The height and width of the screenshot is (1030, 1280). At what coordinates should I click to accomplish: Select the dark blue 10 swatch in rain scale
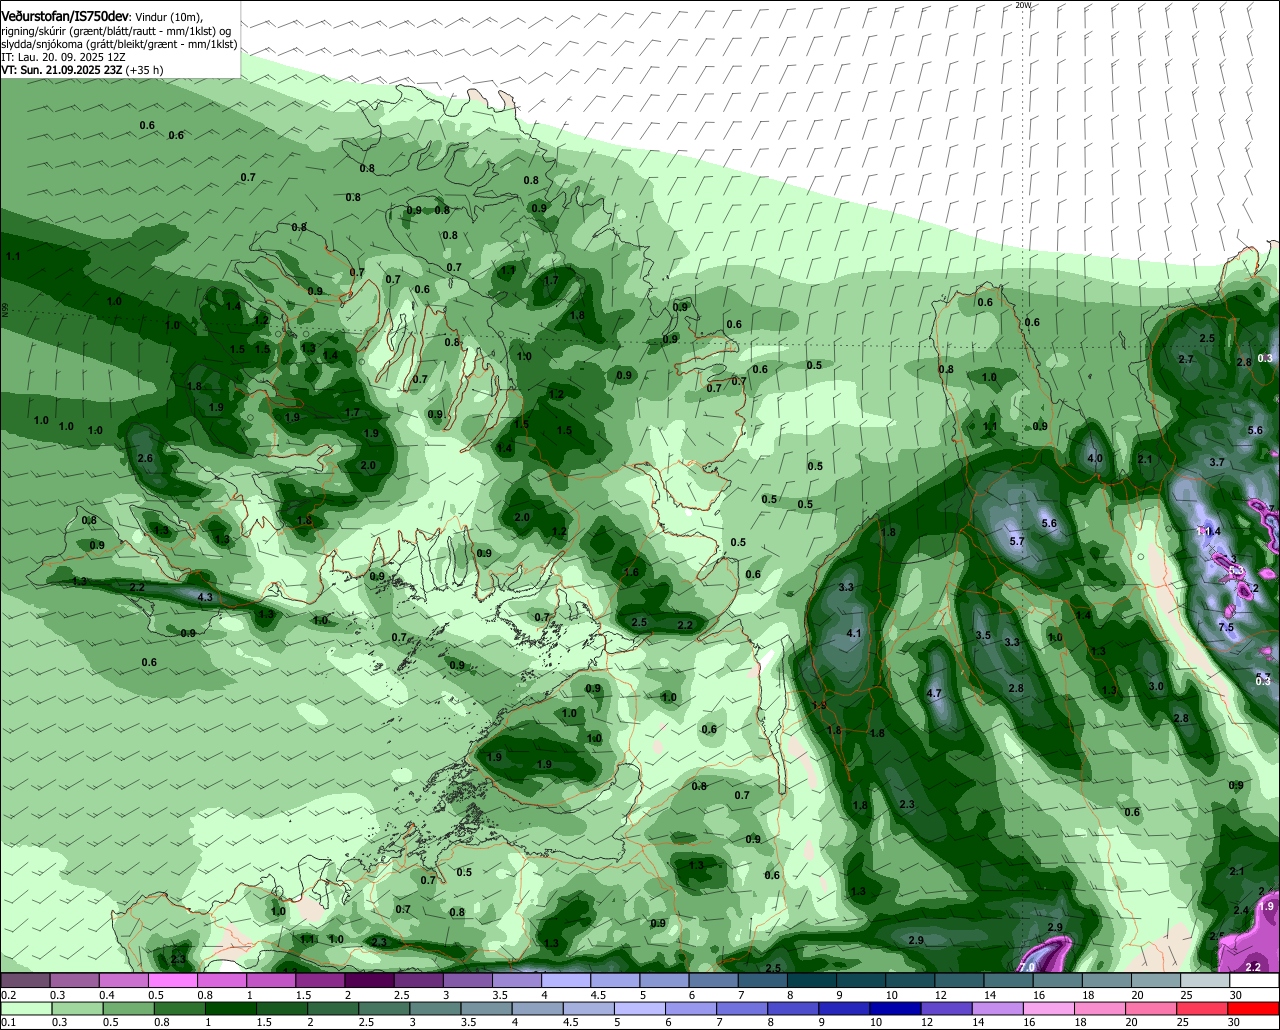tap(893, 1009)
